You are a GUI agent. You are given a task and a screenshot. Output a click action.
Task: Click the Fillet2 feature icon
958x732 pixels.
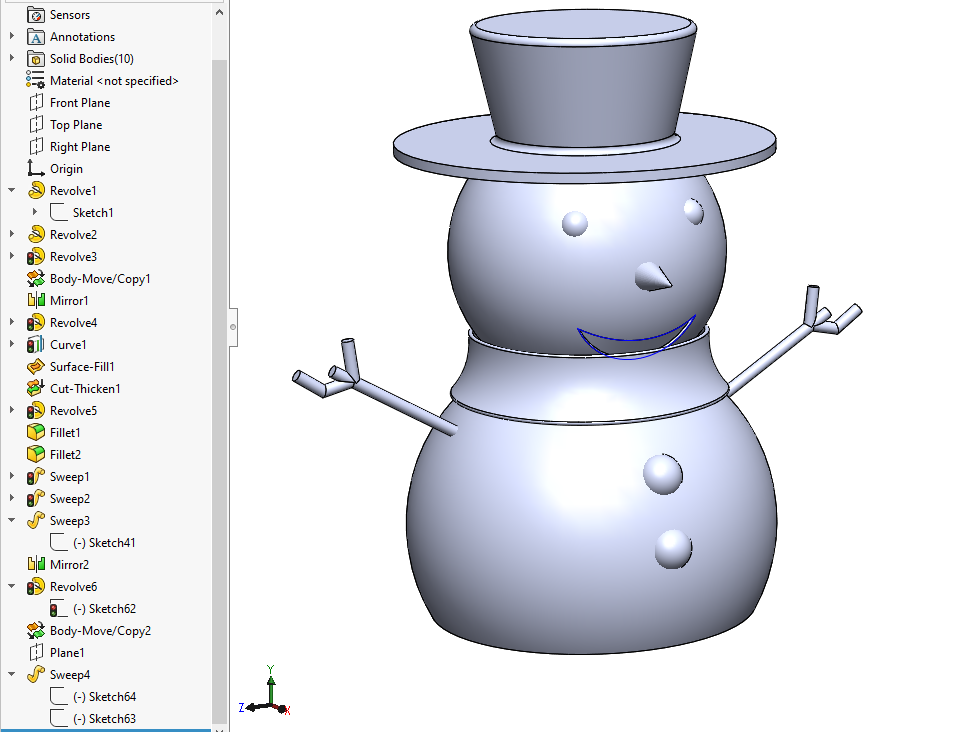click(36, 454)
